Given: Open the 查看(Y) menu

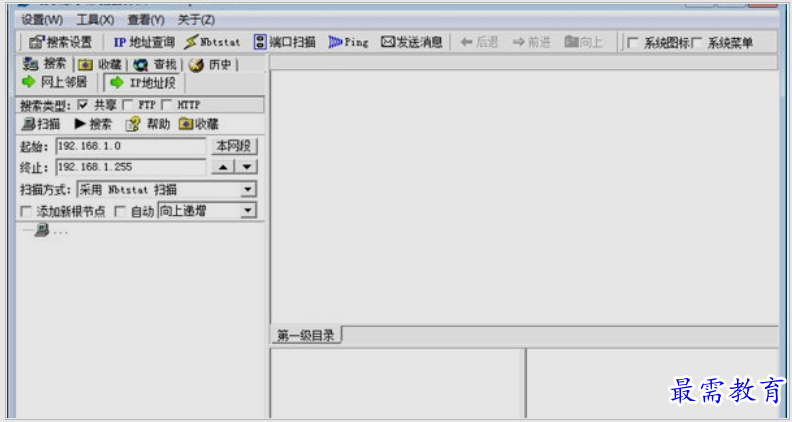Looking at the screenshot, I should 145,20.
